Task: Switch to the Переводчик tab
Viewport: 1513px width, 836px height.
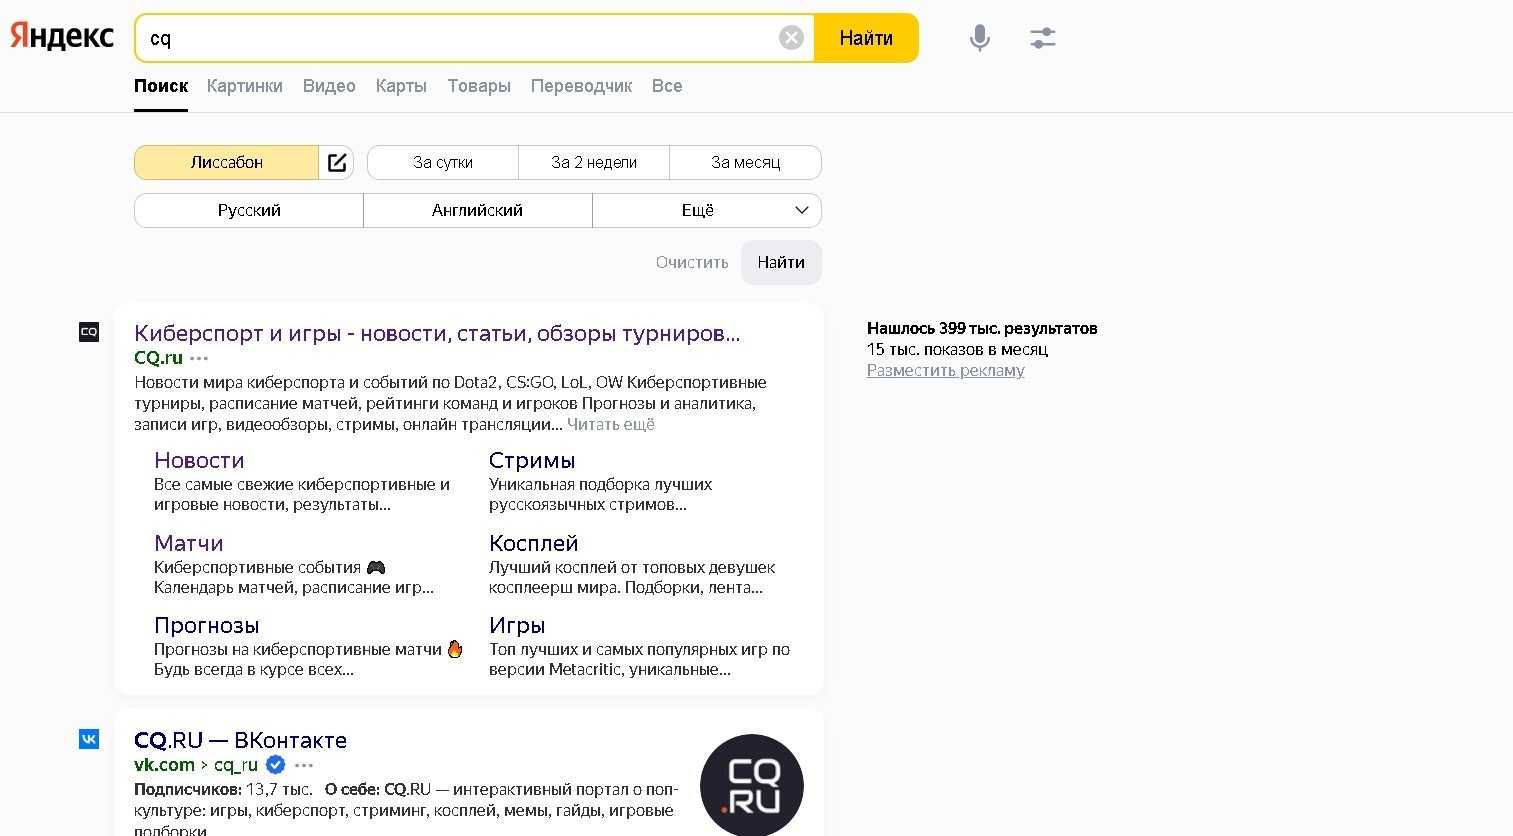Action: 581,86
